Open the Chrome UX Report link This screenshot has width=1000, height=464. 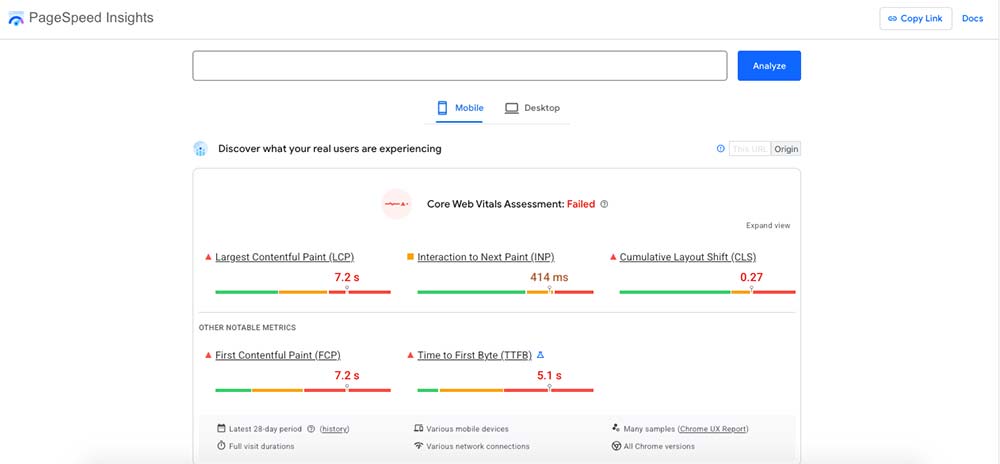pos(713,429)
